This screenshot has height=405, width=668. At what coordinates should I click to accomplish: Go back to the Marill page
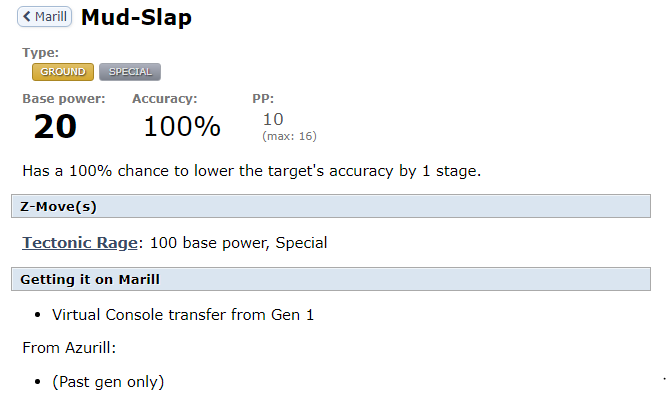(x=45, y=17)
